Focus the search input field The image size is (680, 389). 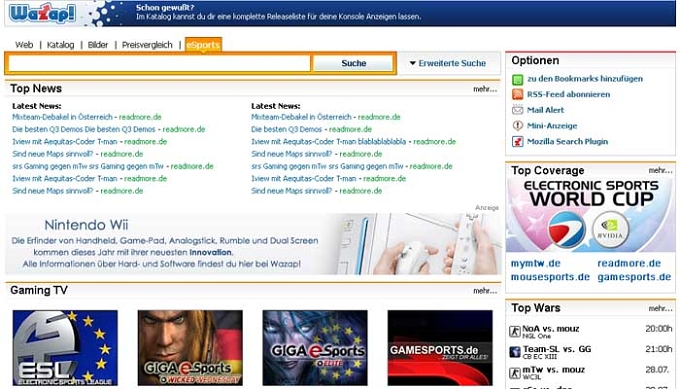click(x=159, y=63)
